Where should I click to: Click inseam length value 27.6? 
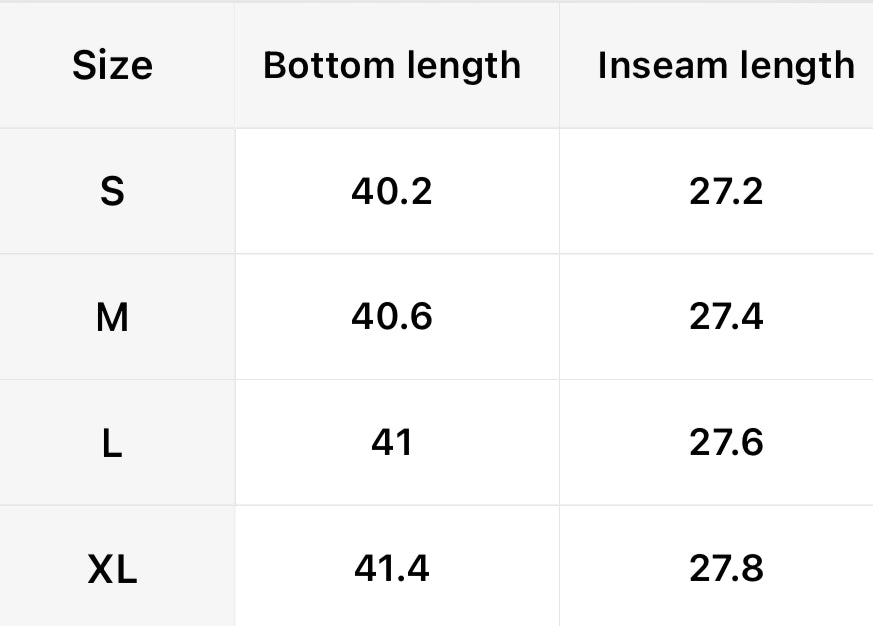726,443
